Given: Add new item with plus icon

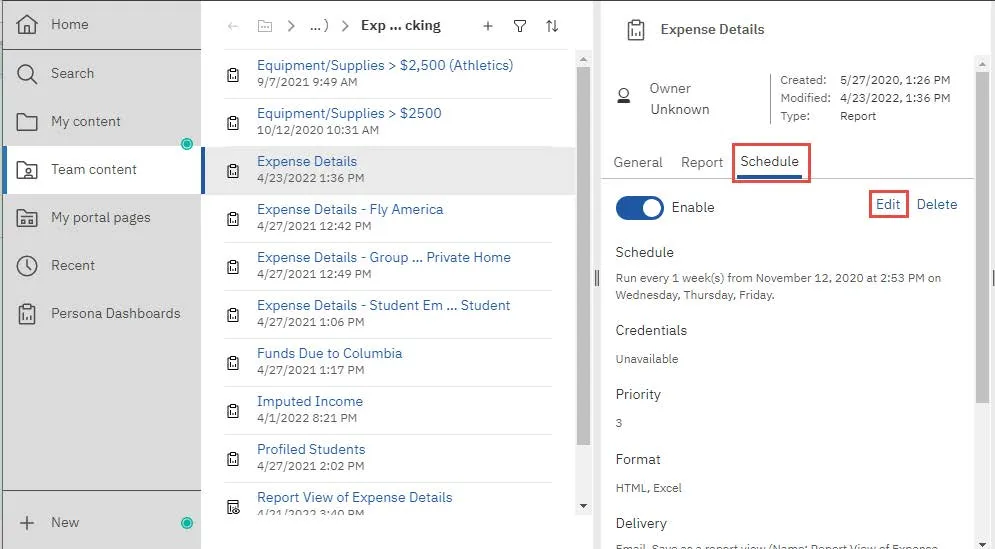Looking at the screenshot, I should click(487, 26).
